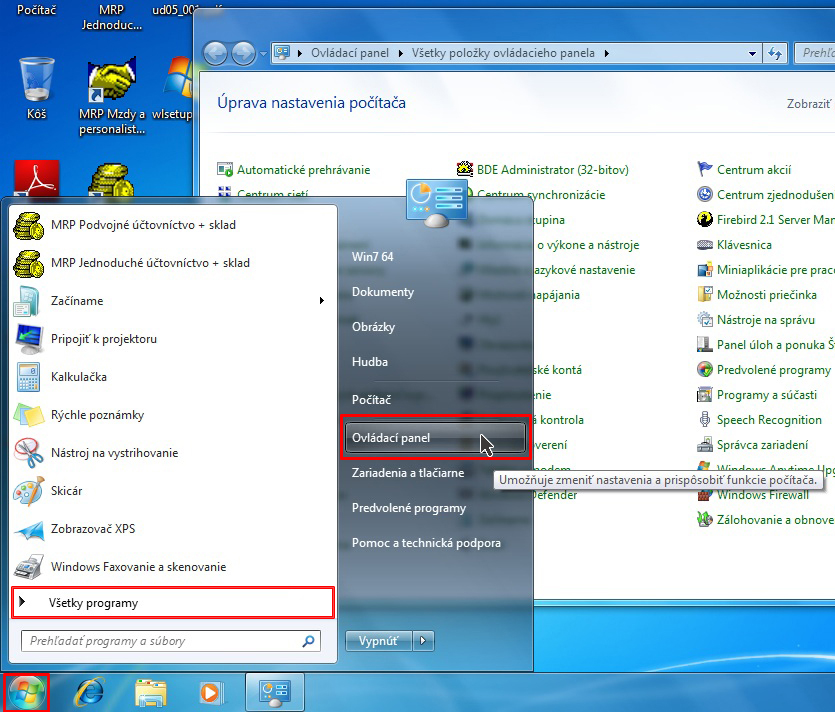Screen dimensions: 835x712
Task: Expand the root breadcrumb arrow before Ovládací panel
Action: [x=300, y=53]
